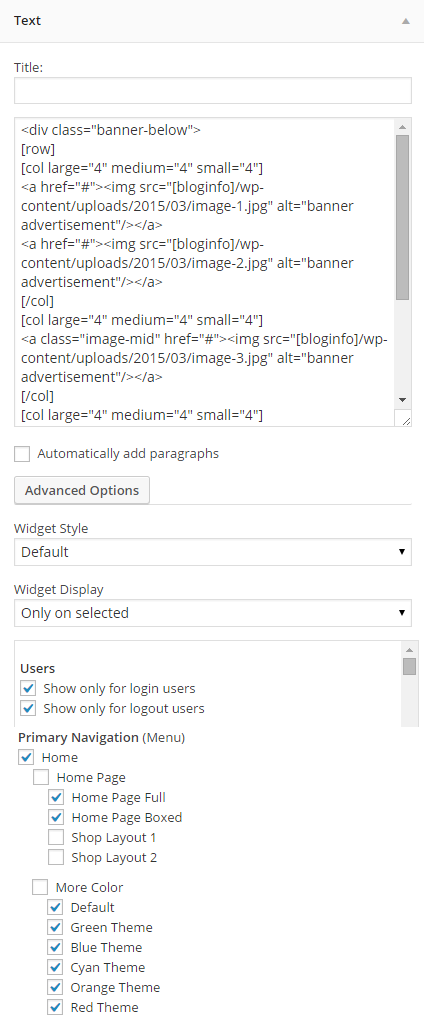Uncheck the Green Theme checkbox

tap(55, 928)
